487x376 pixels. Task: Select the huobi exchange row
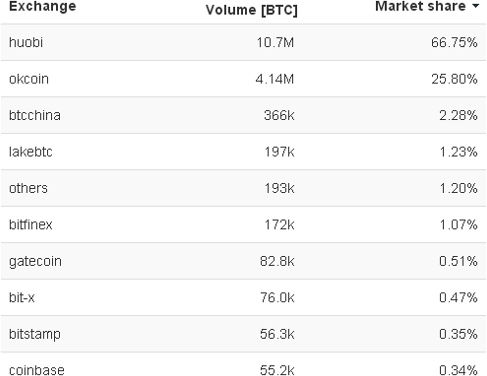(243, 42)
